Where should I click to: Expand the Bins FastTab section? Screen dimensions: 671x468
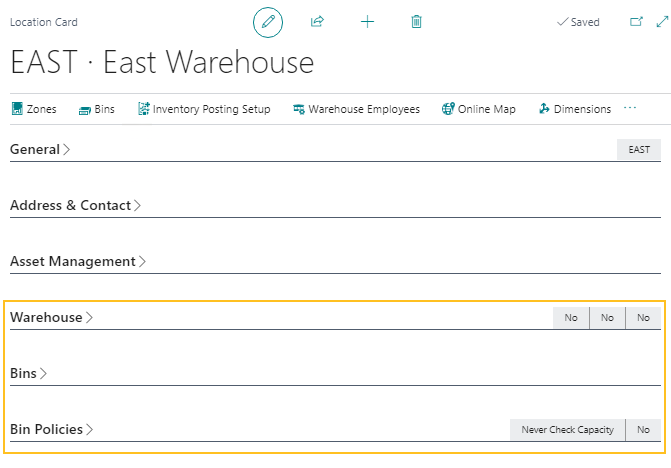tap(29, 373)
